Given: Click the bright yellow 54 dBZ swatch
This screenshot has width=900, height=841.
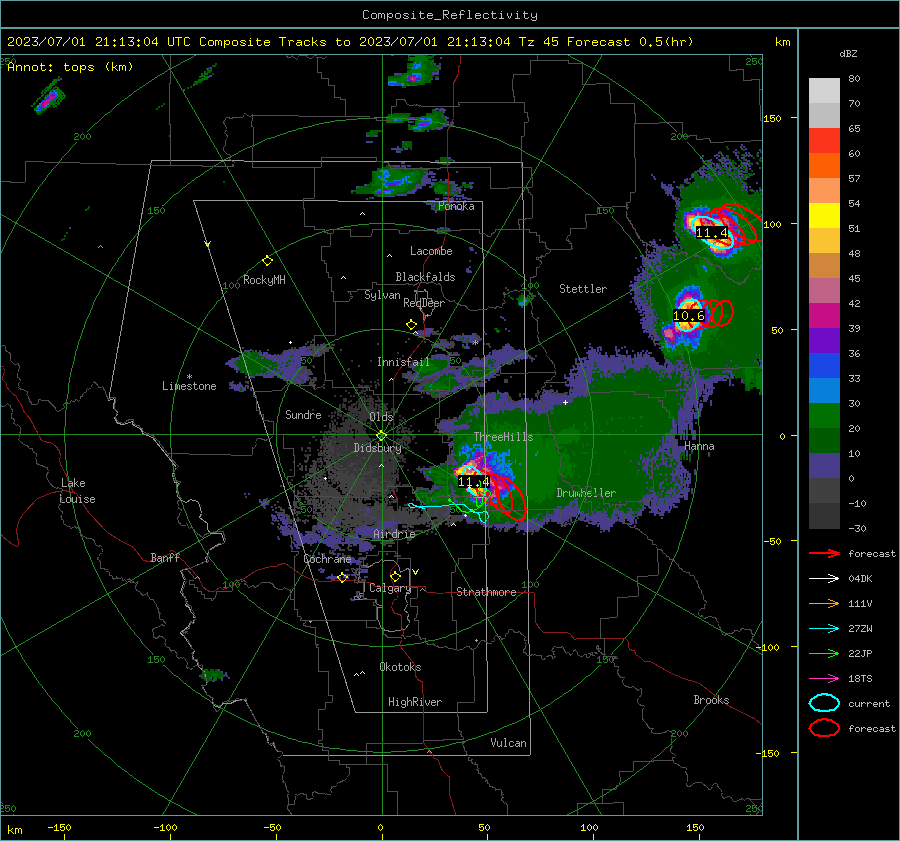Looking at the screenshot, I should click(824, 216).
